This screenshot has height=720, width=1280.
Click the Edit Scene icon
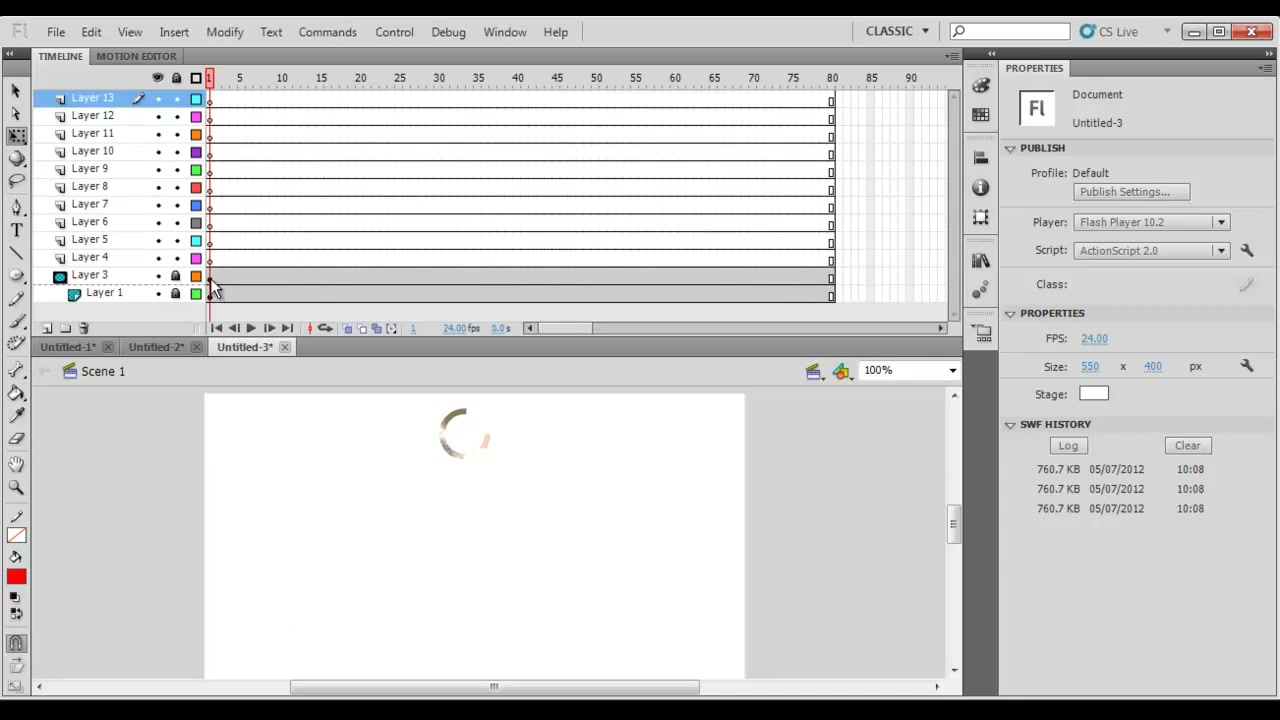point(814,372)
